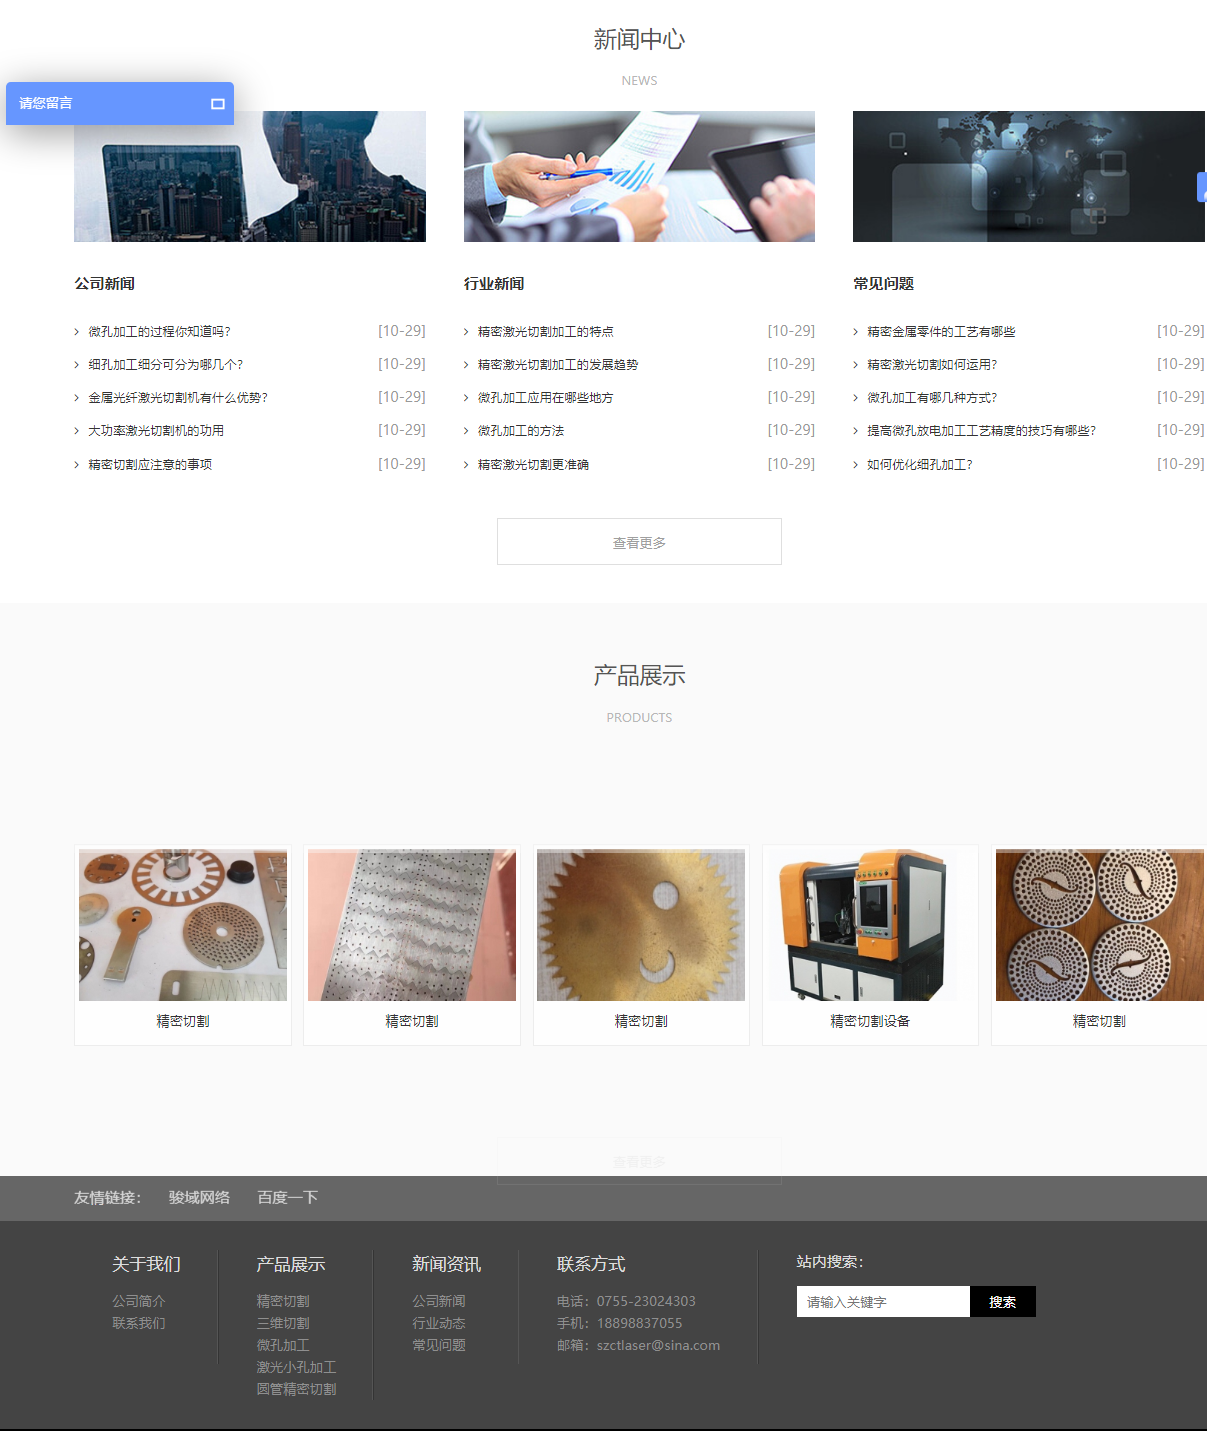1207x1431 pixels.
Task: Open article 精密金属零件的工艺有哪些
Action: (x=940, y=332)
